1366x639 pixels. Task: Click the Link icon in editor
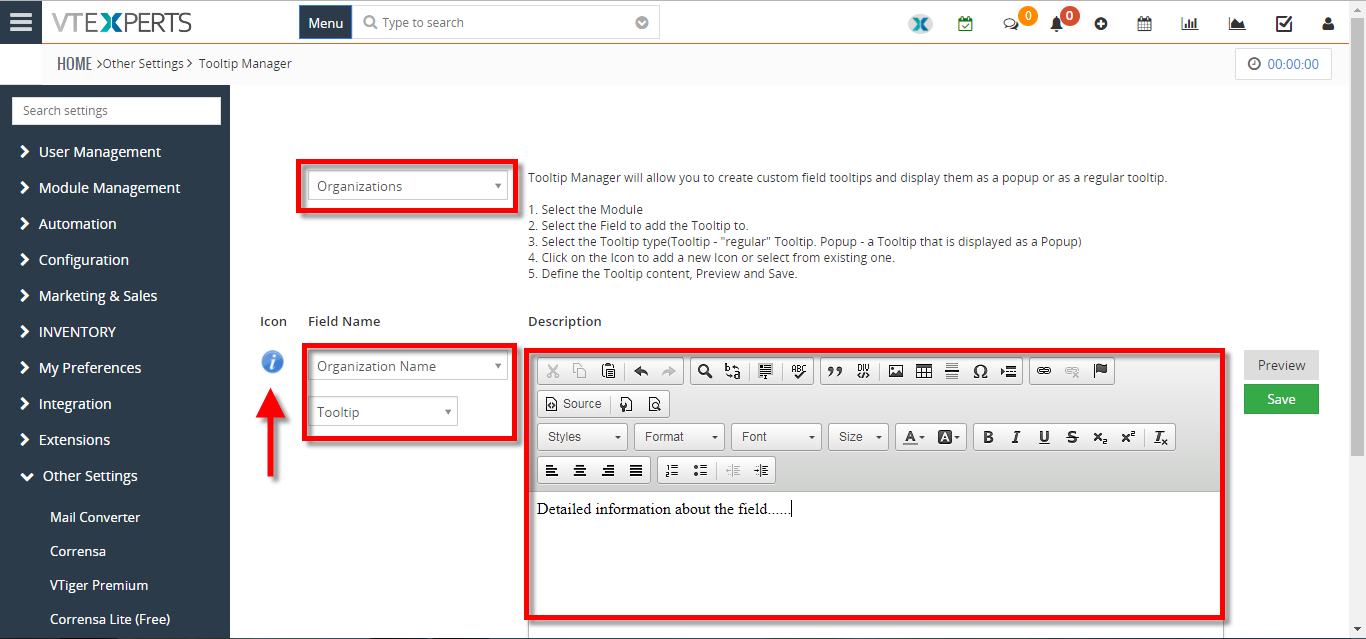coord(1044,371)
